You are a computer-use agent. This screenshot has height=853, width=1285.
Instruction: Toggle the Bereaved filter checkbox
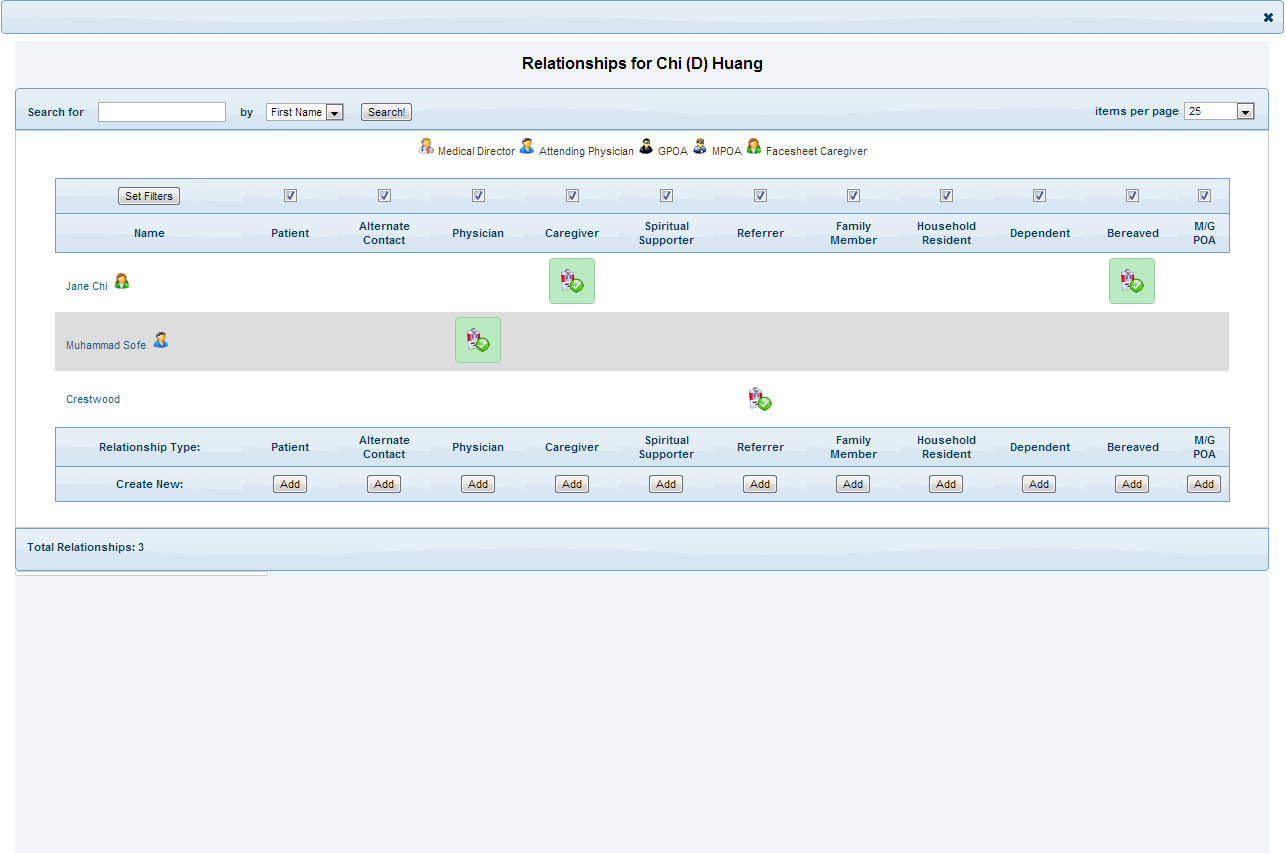click(x=1132, y=196)
